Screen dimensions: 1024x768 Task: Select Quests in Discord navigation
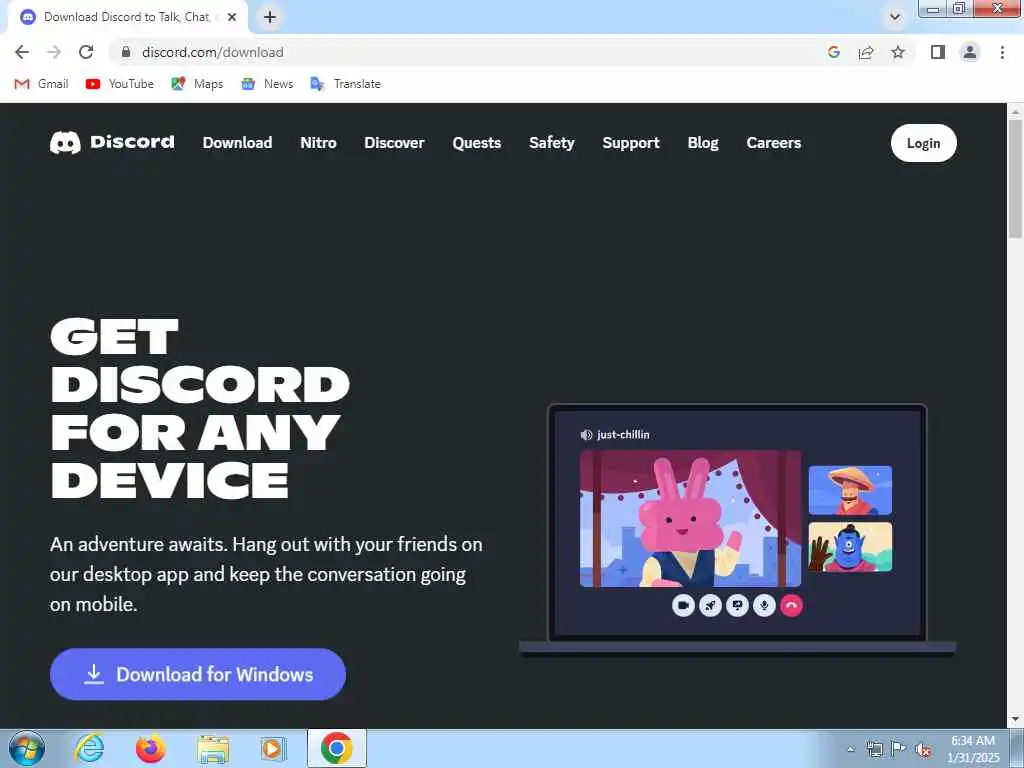coord(477,142)
